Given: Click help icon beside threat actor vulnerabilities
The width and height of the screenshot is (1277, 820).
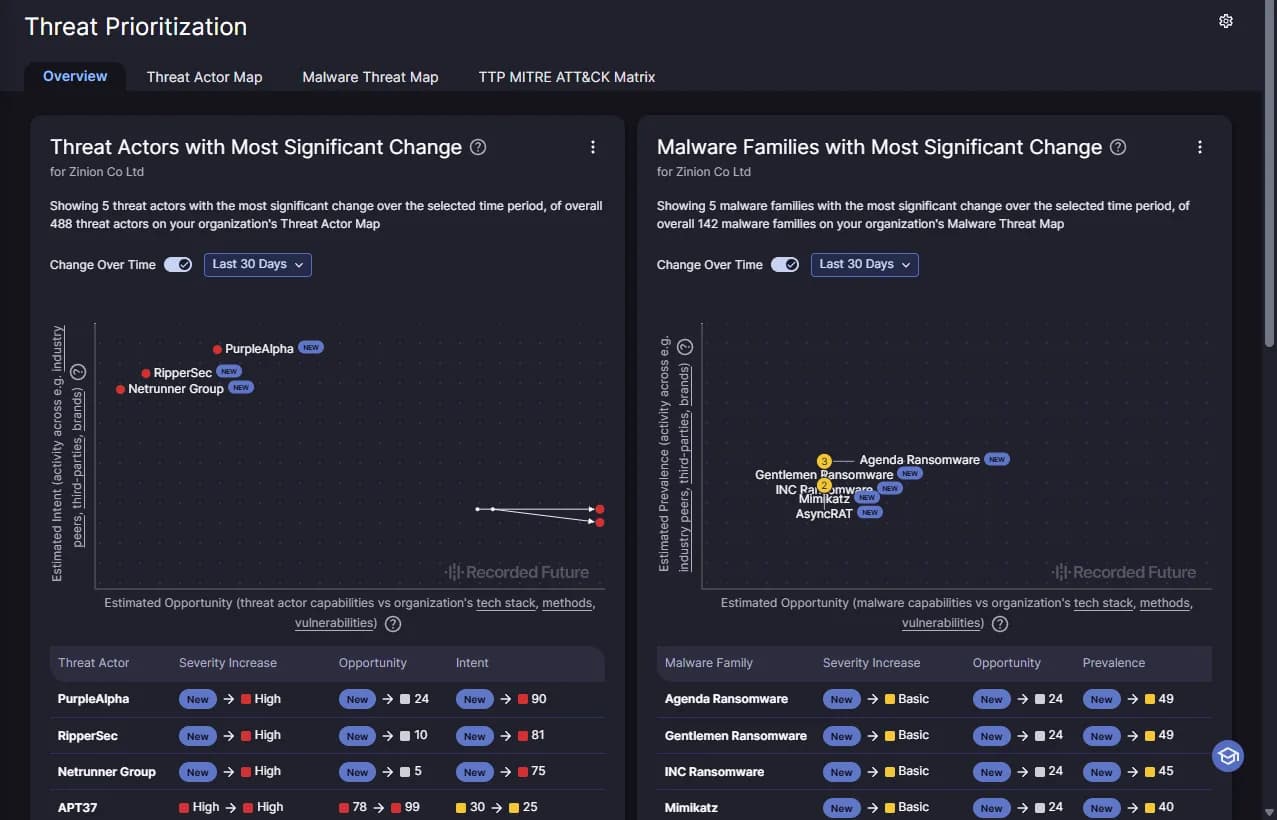Looking at the screenshot, I should 393,624.
